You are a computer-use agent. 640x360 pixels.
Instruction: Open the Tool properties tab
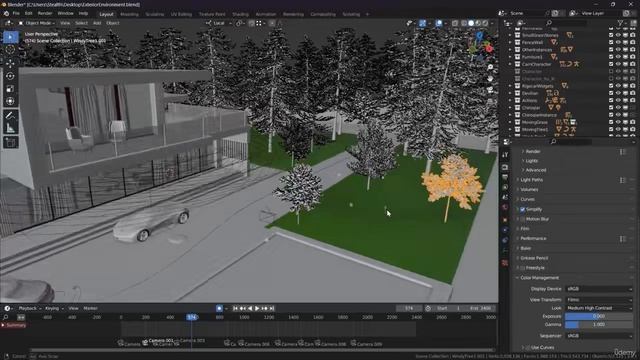coord(505,155)
